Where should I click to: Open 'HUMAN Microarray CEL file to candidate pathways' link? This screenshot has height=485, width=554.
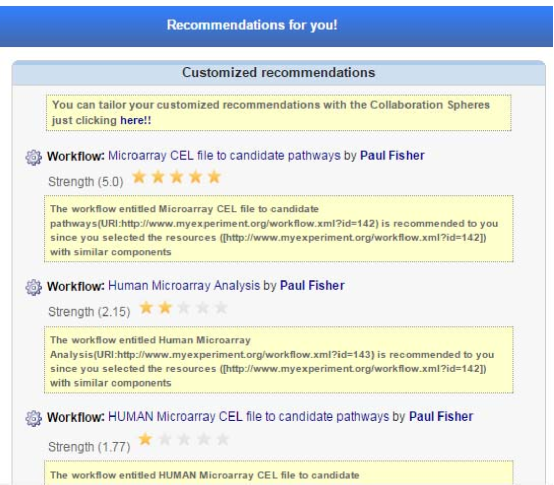click(249, 416)
